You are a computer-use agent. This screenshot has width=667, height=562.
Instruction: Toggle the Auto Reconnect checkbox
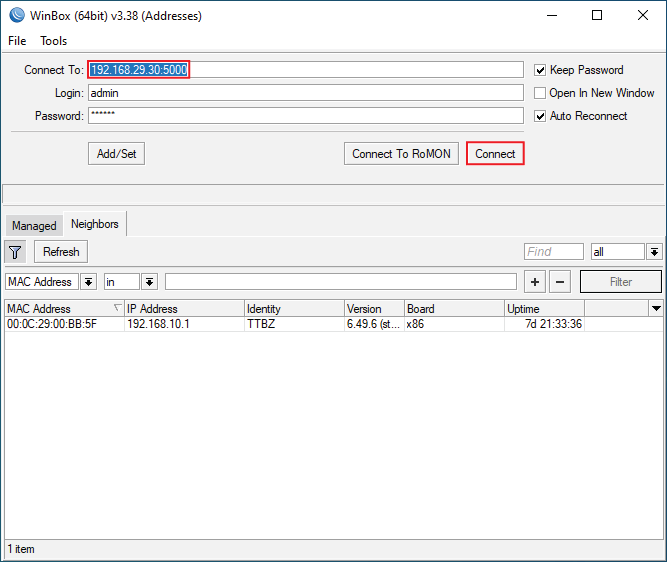(x=540, y=116)
